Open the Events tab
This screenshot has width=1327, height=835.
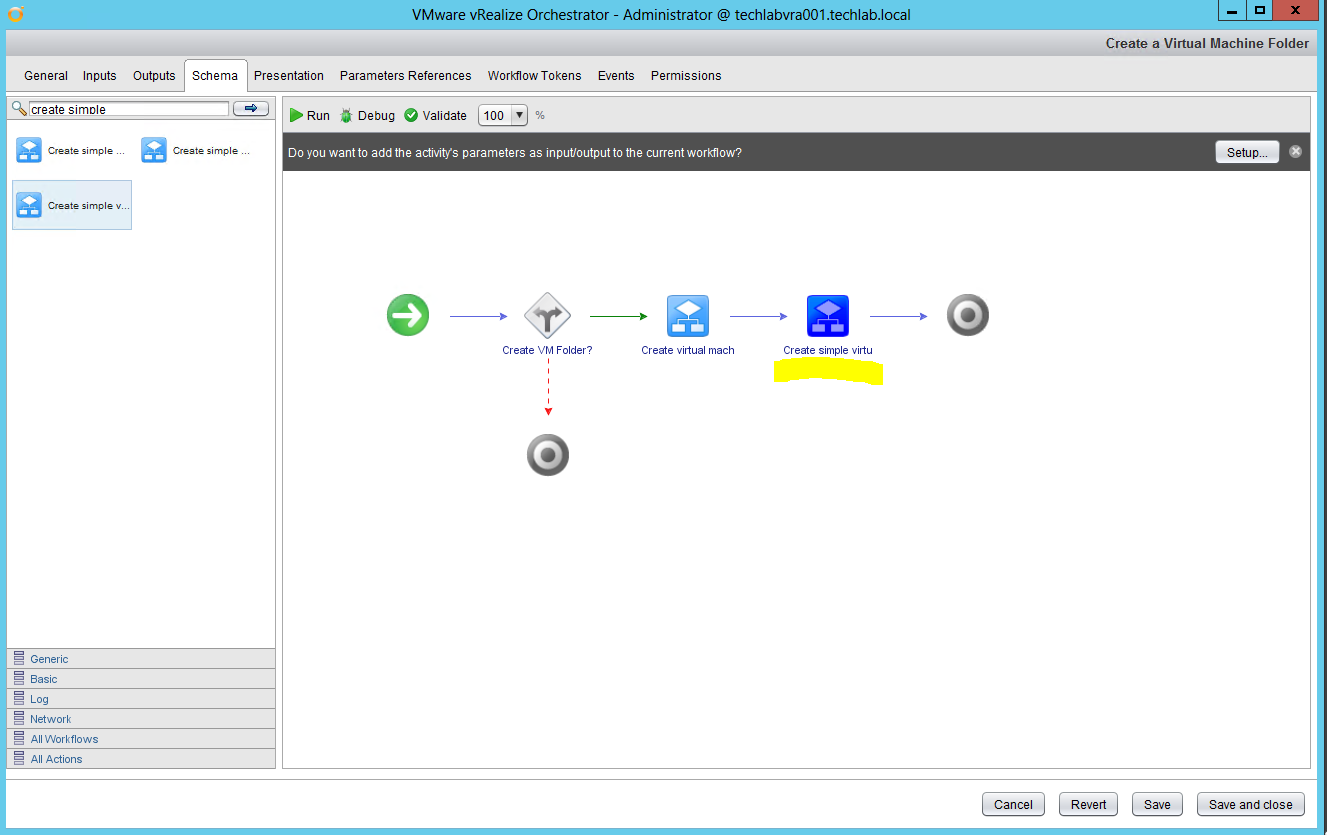point(616,76)
